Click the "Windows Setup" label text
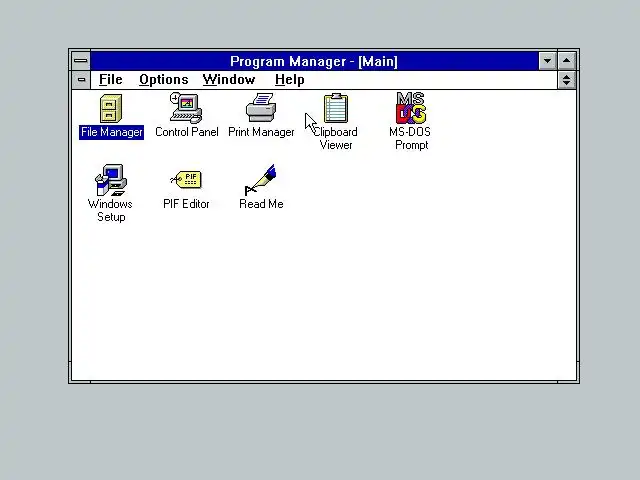The width and height of the screenshot is (640, 480). [x=110, y=210]
